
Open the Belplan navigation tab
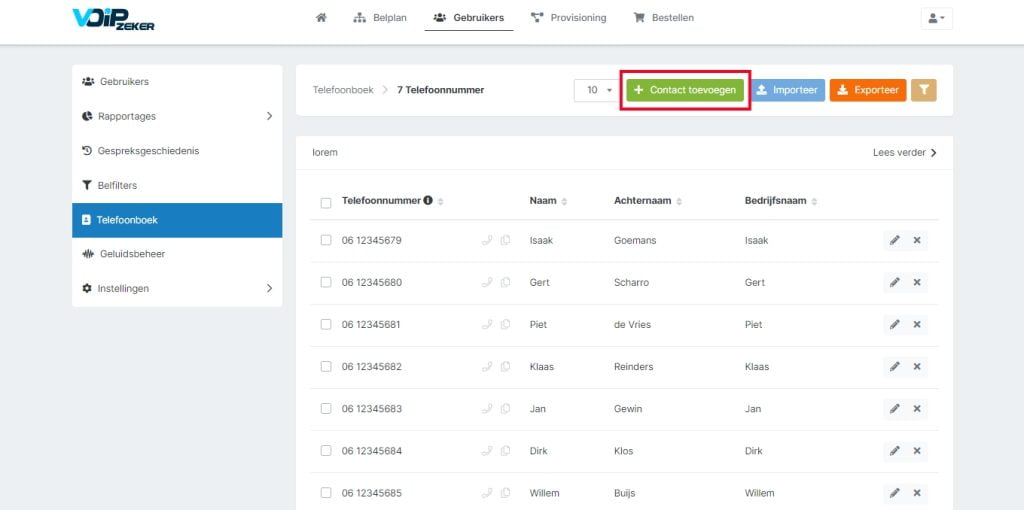pos(380,18)
